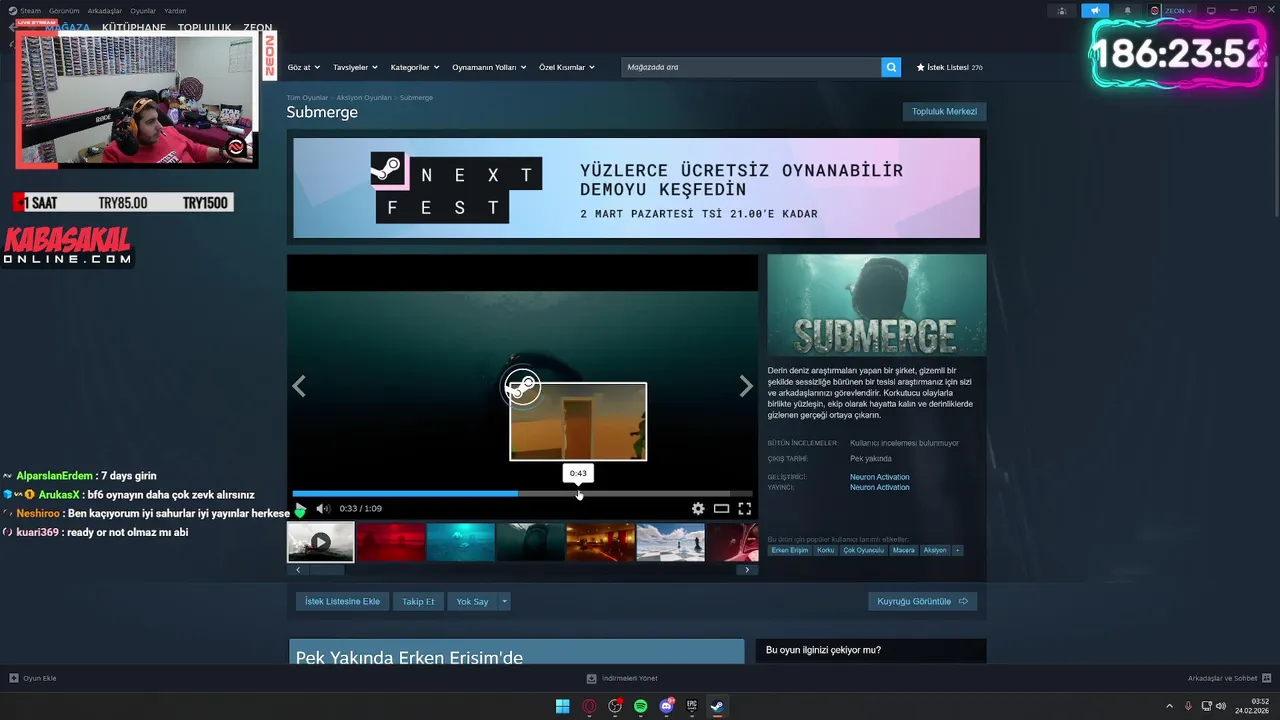
Task: Click the Tüm Oyunlar breadcrumb
Action: pyautogui.click(x=307, y=98)
